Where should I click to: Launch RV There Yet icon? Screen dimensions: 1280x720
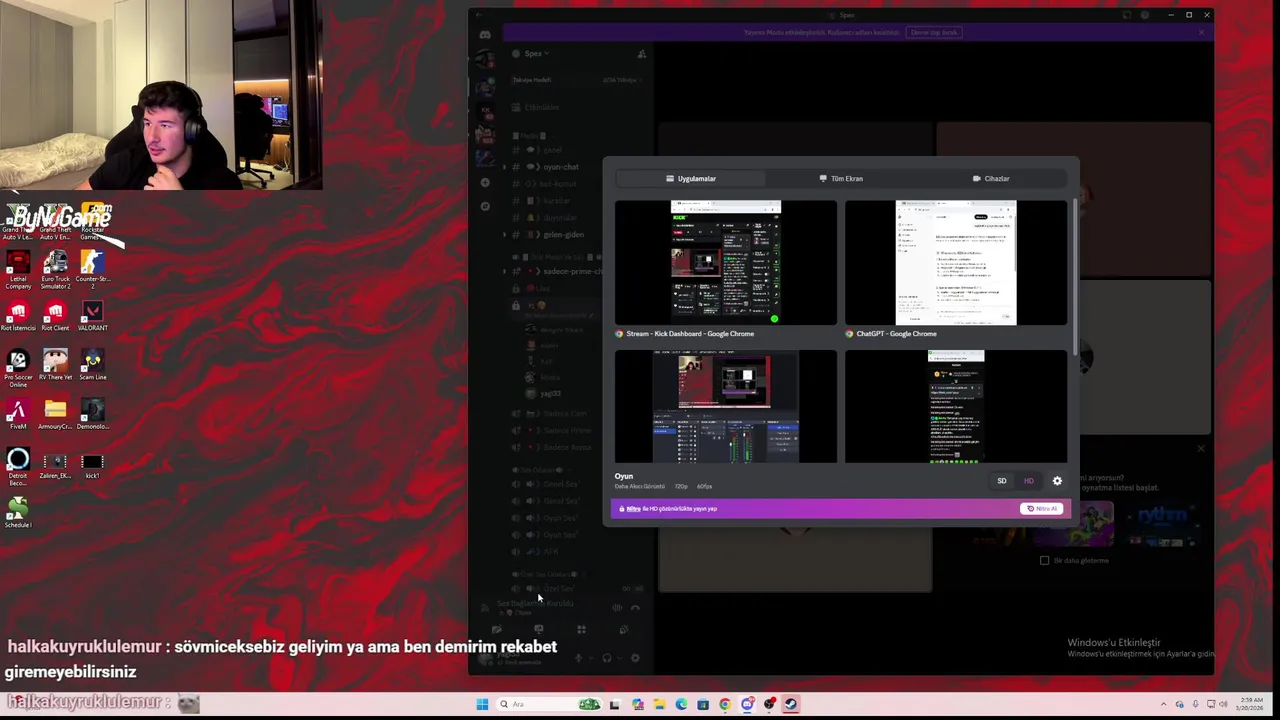tap(55, 365)
